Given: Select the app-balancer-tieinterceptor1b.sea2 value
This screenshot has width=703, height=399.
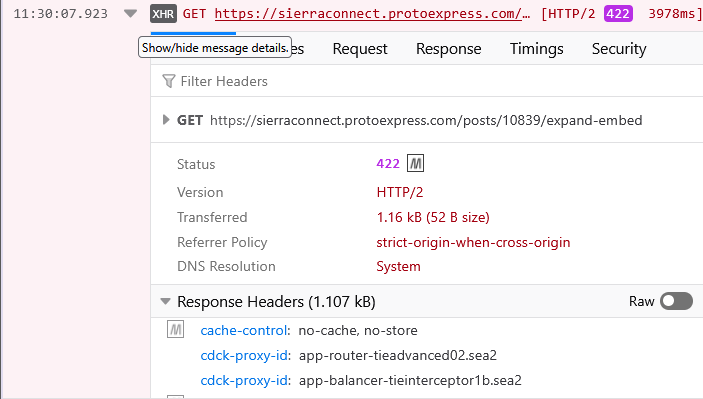Looking at the screenshot, I should click(410, 381).
